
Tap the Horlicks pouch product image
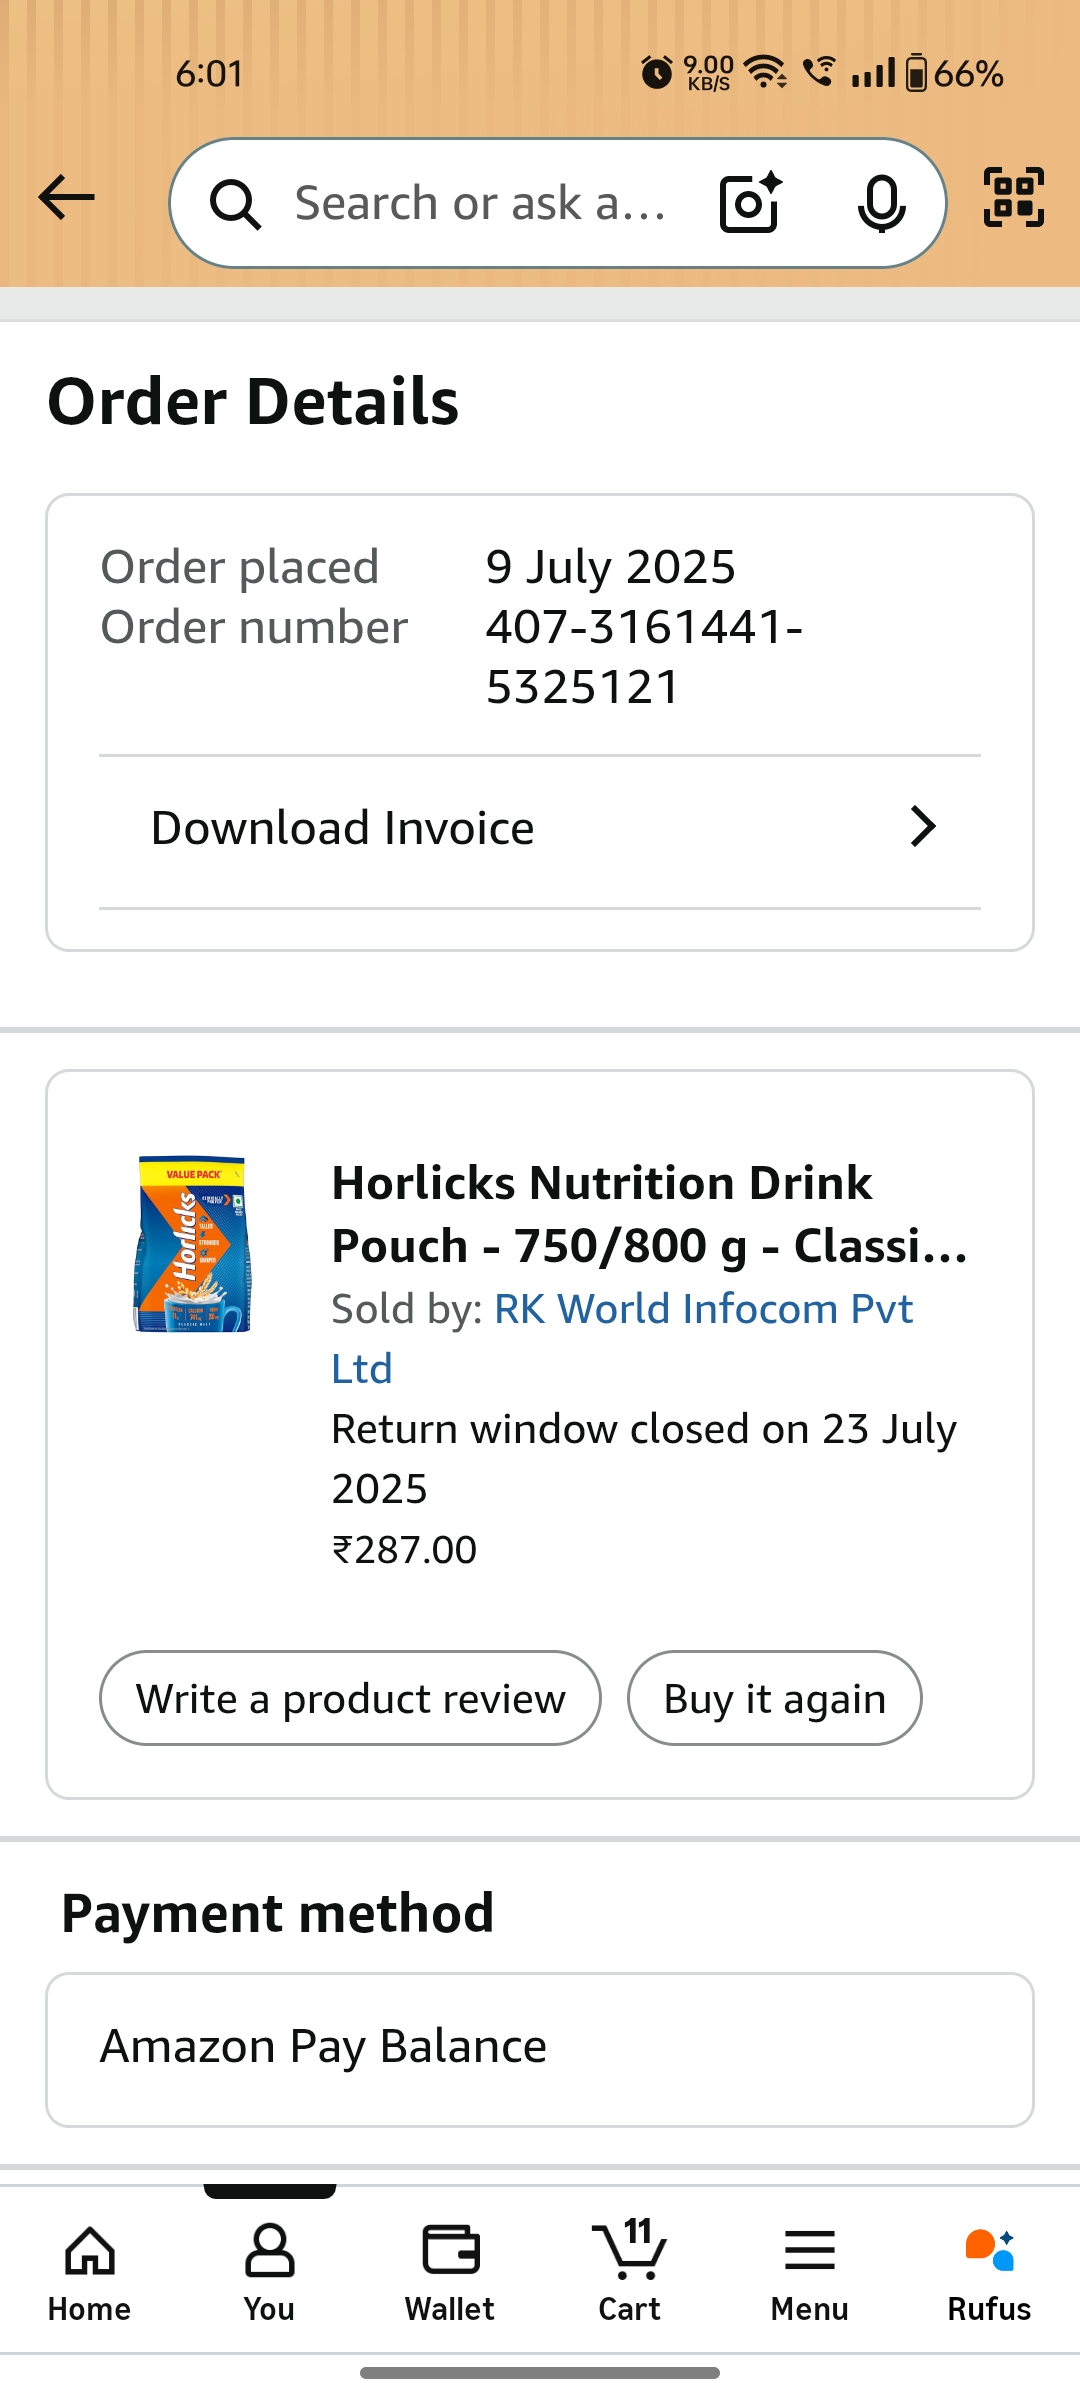[x=192, y=1244]
